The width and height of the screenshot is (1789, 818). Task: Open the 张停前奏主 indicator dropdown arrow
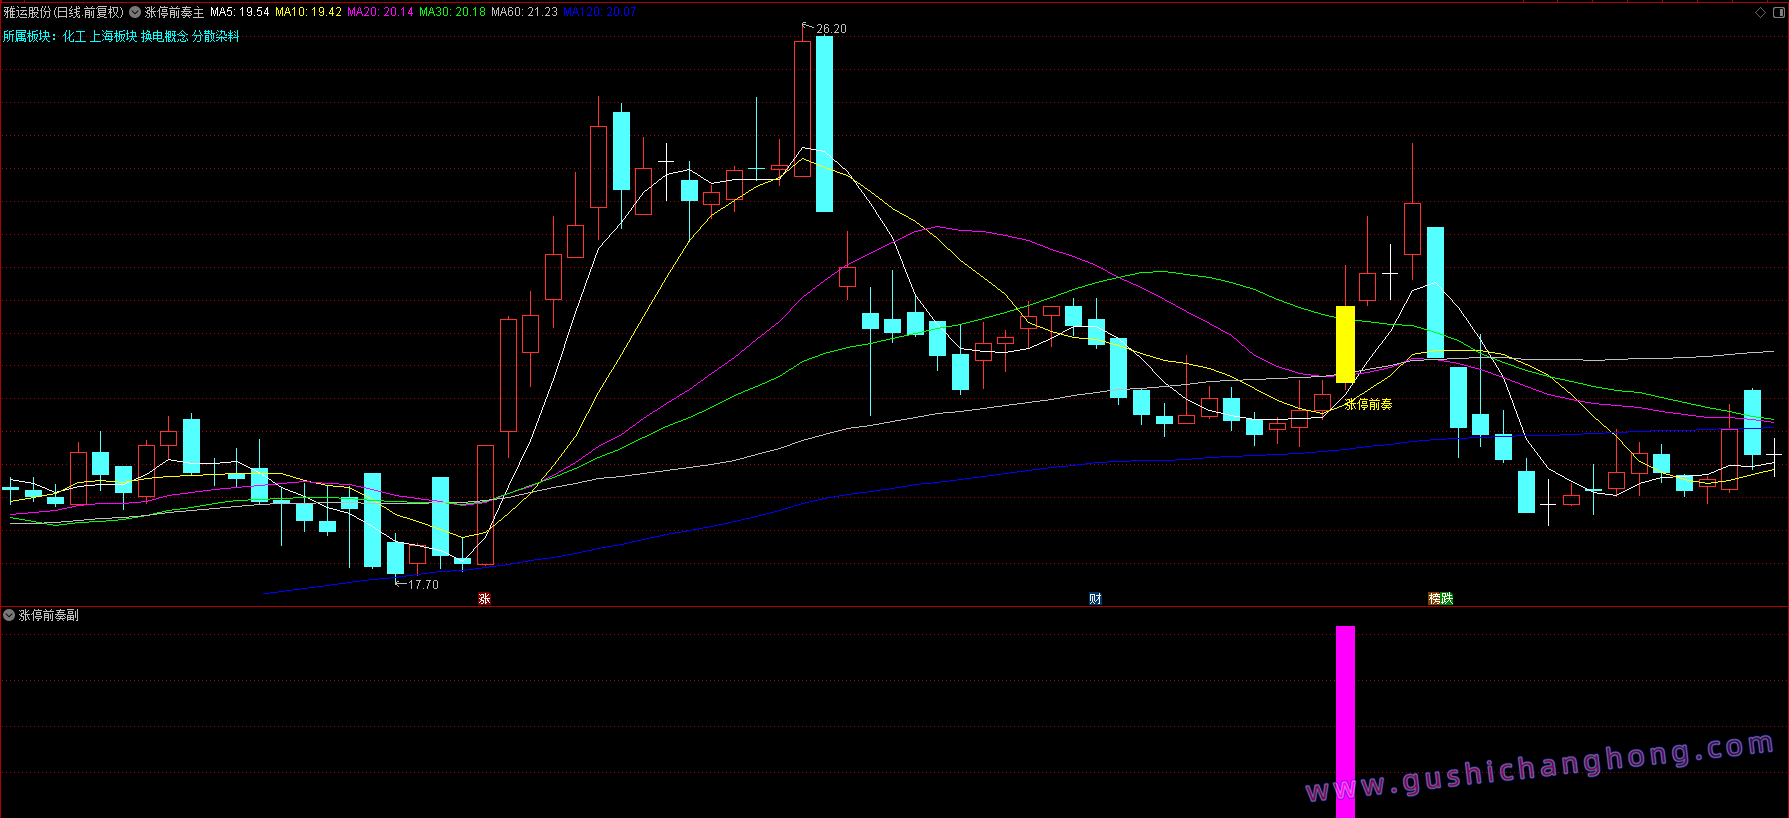pos(135,12)
